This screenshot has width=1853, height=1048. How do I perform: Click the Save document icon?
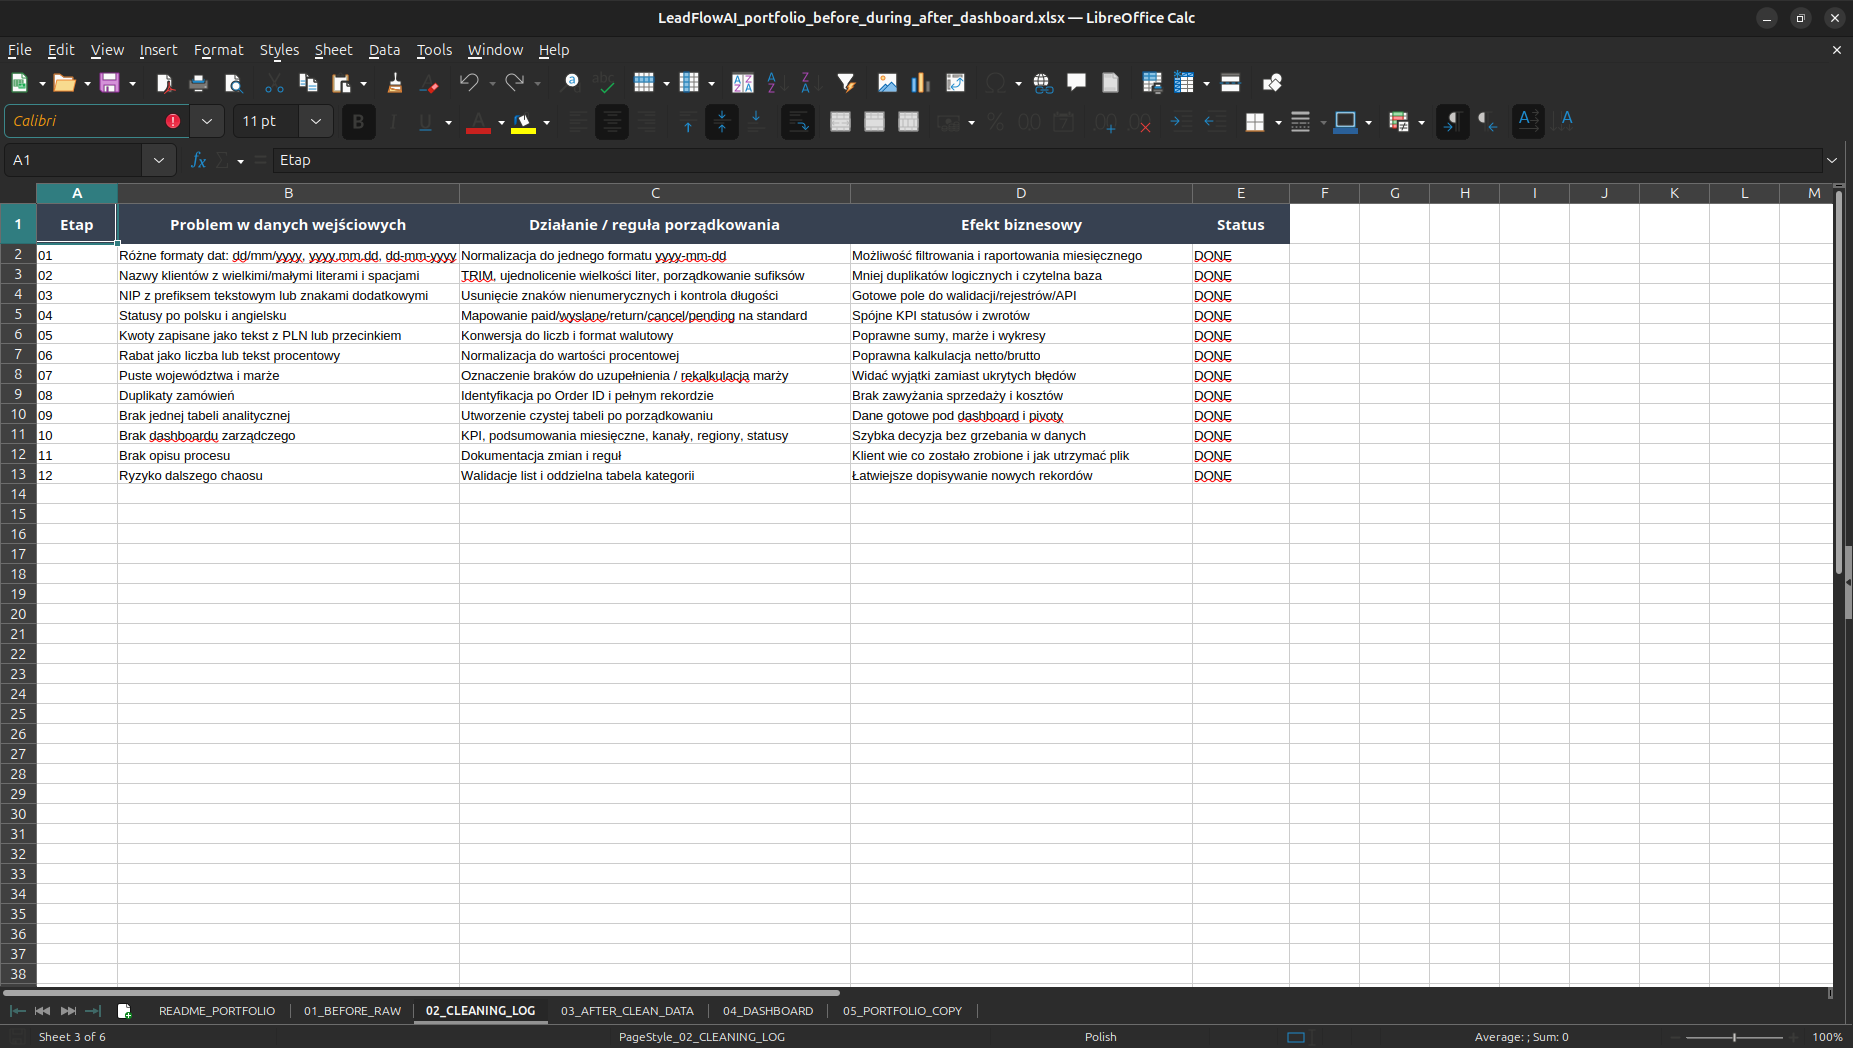[109, 83]
